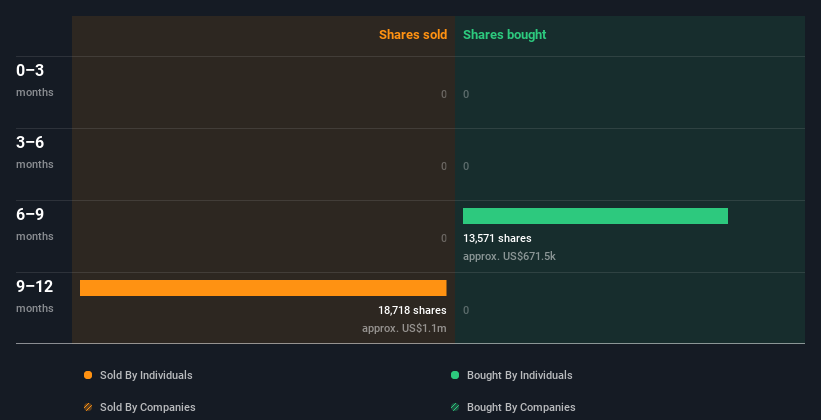The width and height of the screenshot is (821, 420).
Task: Click the 18,718 shares label
Action: (412, 310)
